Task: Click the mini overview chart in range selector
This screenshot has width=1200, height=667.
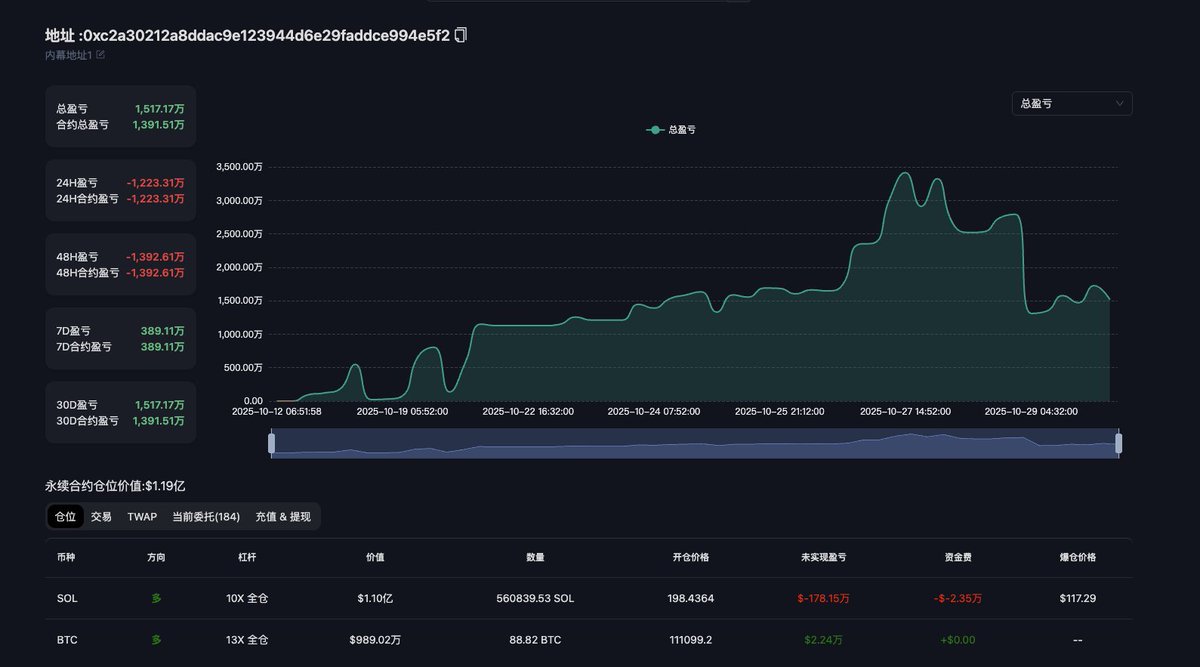Action: (x=695, y=444)
